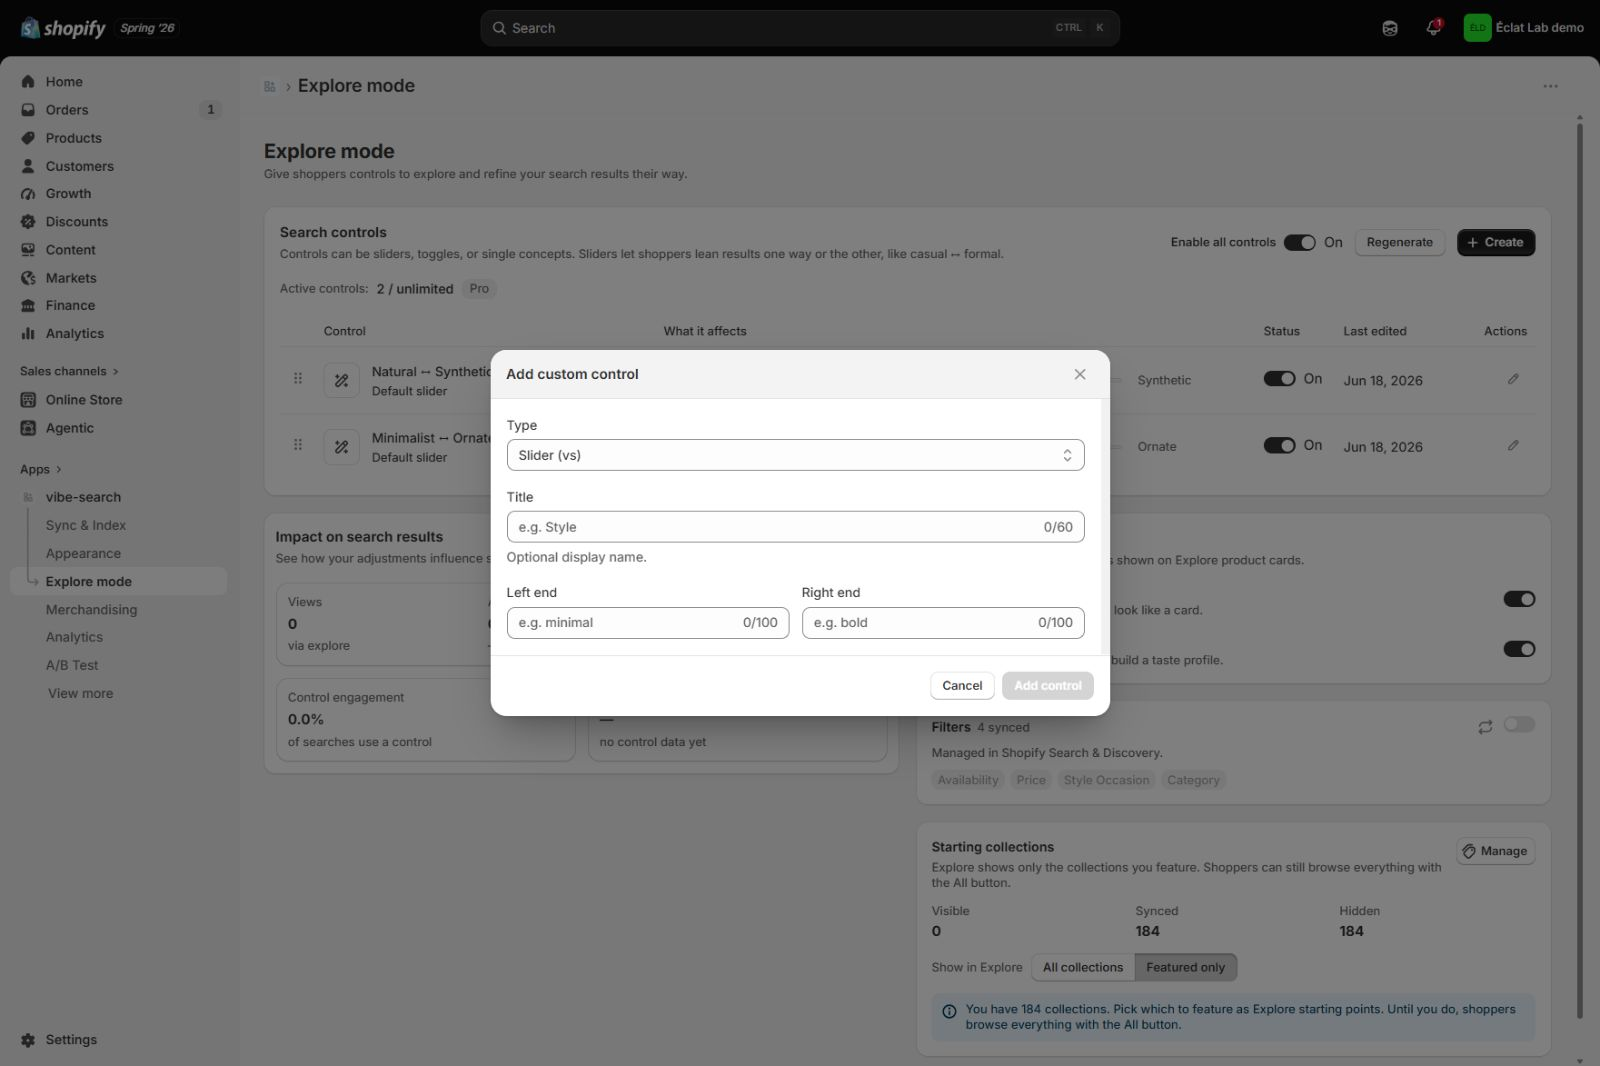Select Explore mode in sidebar

point(118,581)
